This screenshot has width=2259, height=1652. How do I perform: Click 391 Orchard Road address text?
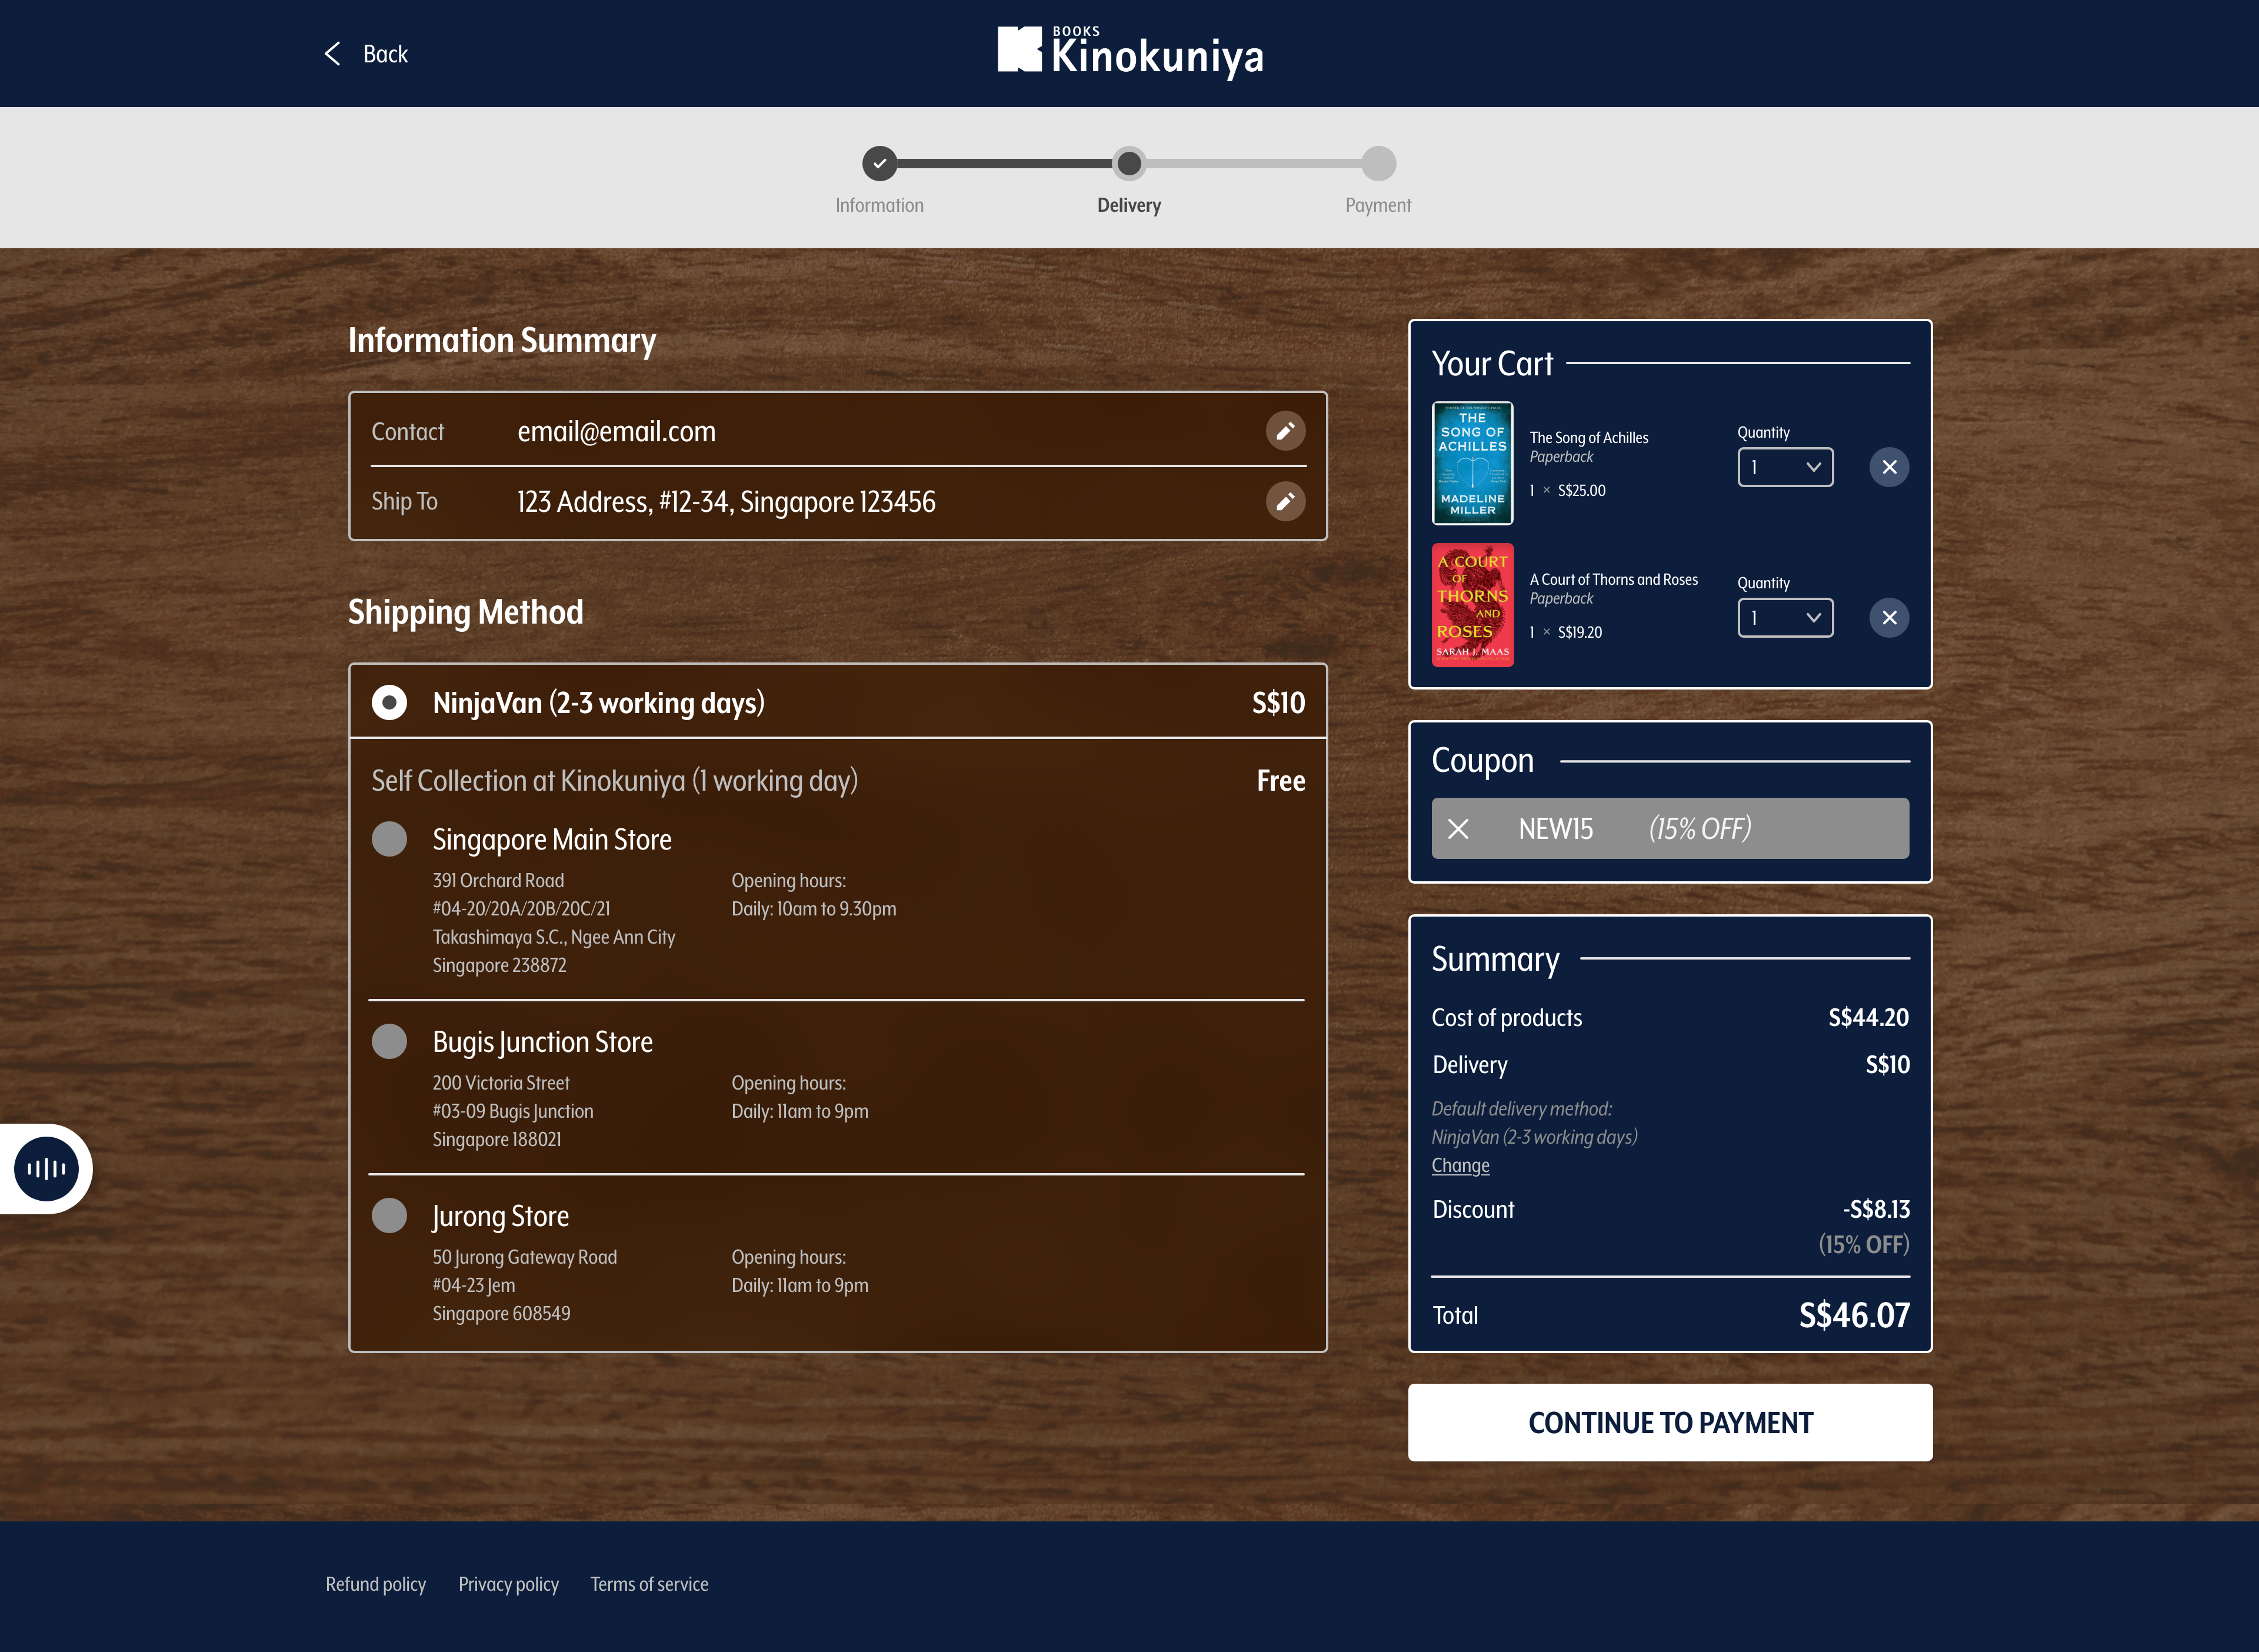tap(498, 880)
